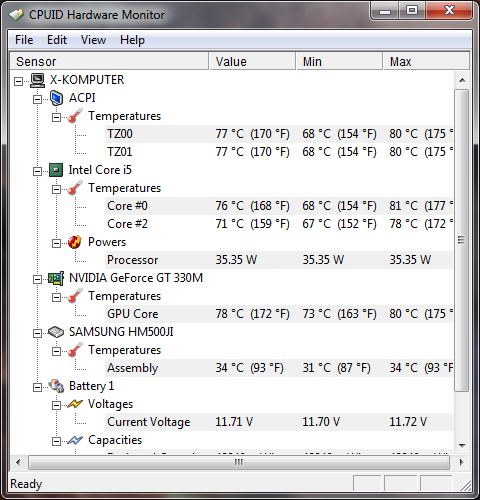Viewport: 480px width, 500px height.
Task: Click the Ready status bar text
Action: [x=26, y=484]
